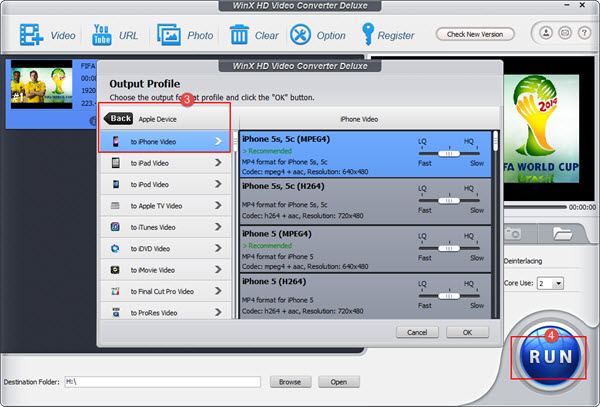The width and height of the screenshot is (600, 407).
Task: Adjust iPhone 5 (H264) quality slider
Action: point(449,296)
